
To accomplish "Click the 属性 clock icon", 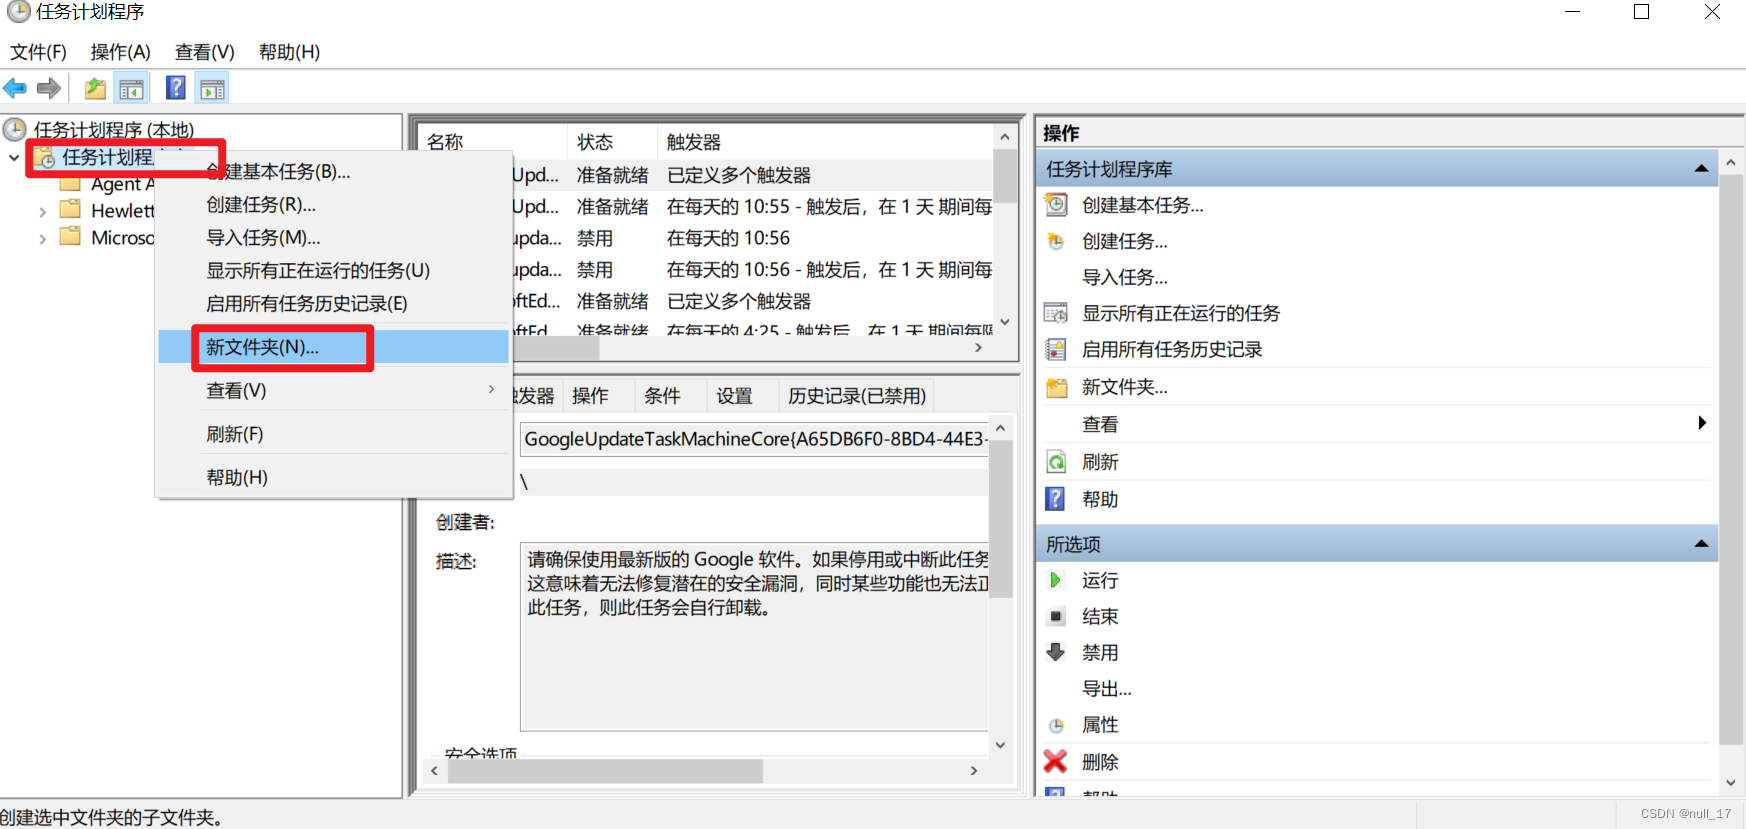I will [1056, 725].
